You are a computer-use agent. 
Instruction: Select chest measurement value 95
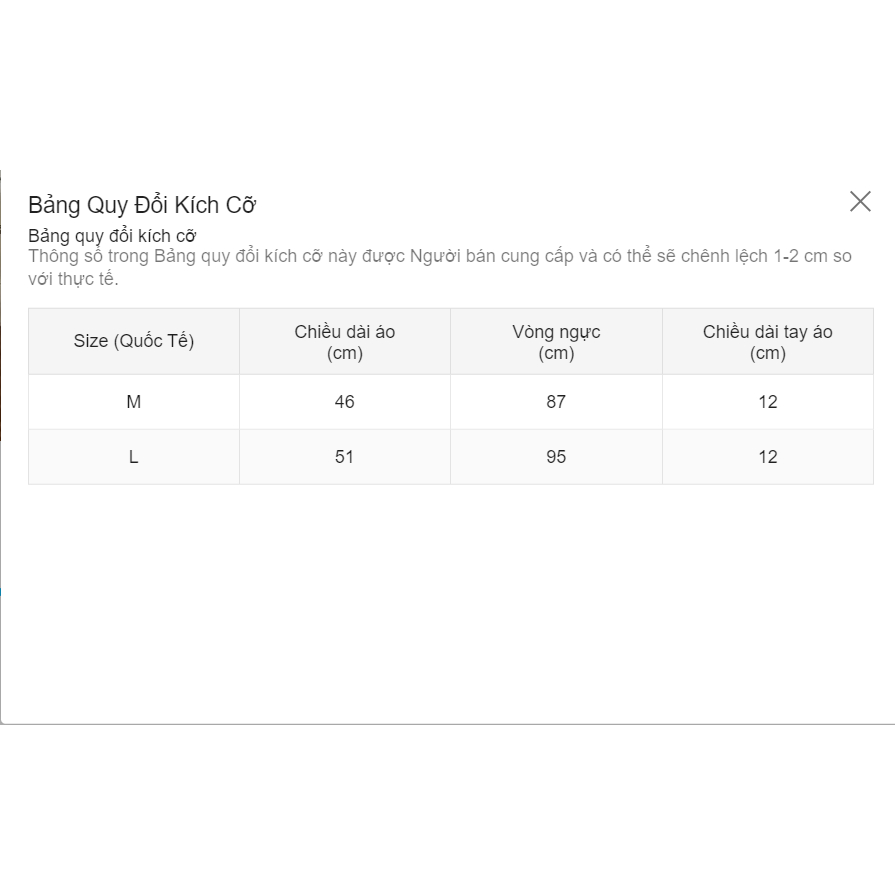coord(556,457)
